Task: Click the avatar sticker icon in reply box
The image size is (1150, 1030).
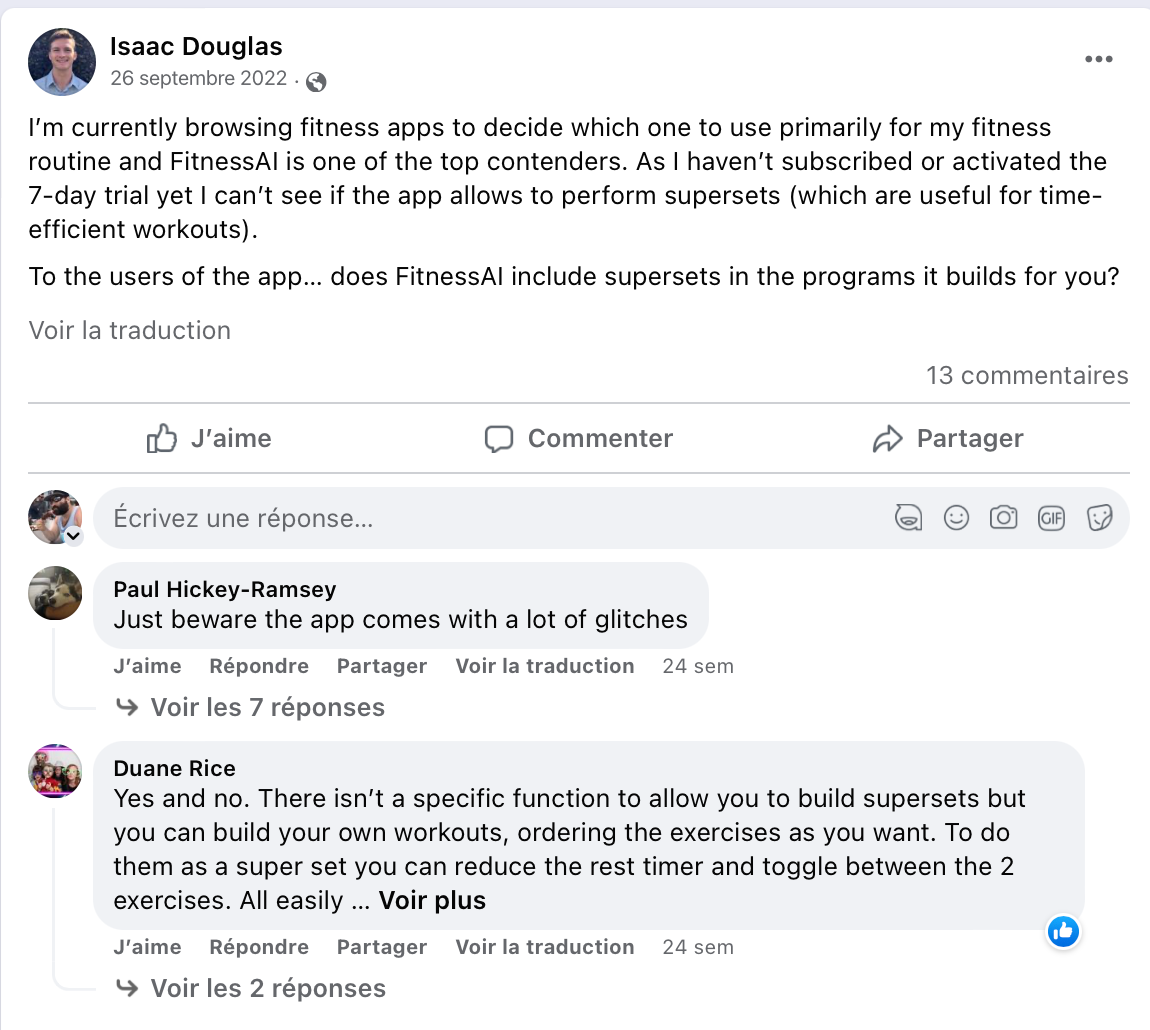Action: click(x=908, y=518)
